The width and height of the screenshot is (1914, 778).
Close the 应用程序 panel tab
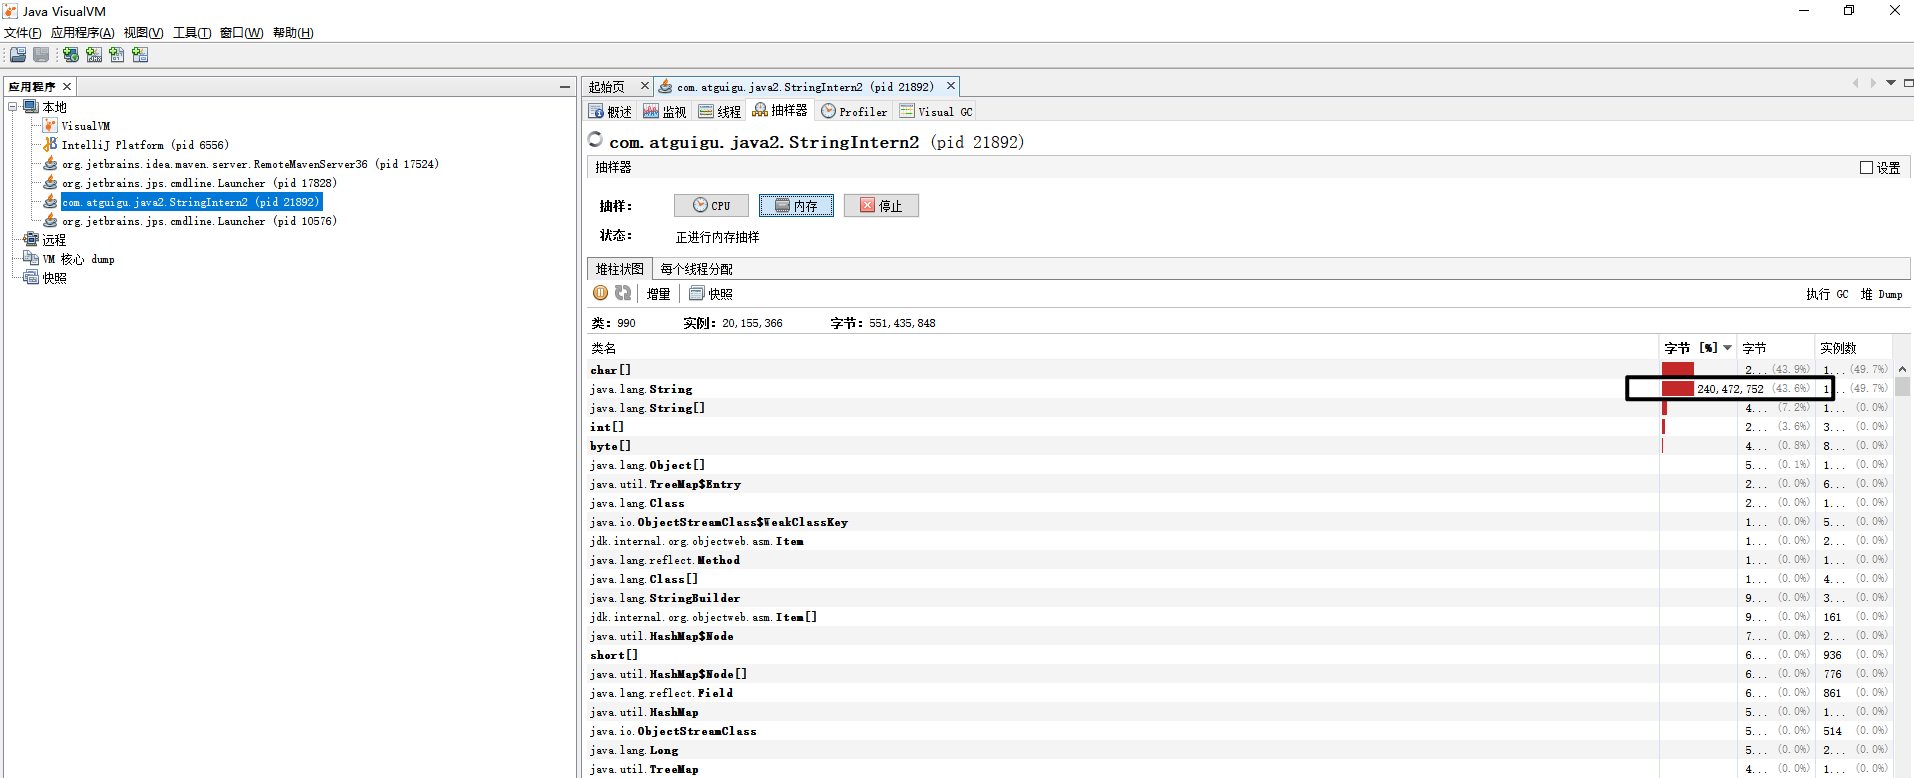click(67, 87)
